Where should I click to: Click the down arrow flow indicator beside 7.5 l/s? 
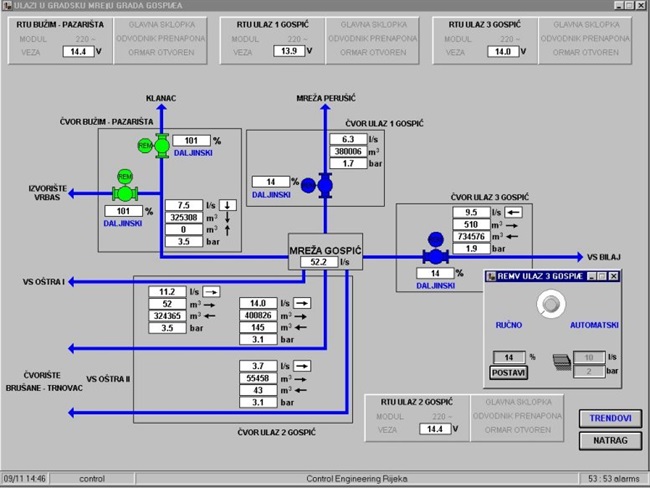pyautogui.click(x=228, y=205)
